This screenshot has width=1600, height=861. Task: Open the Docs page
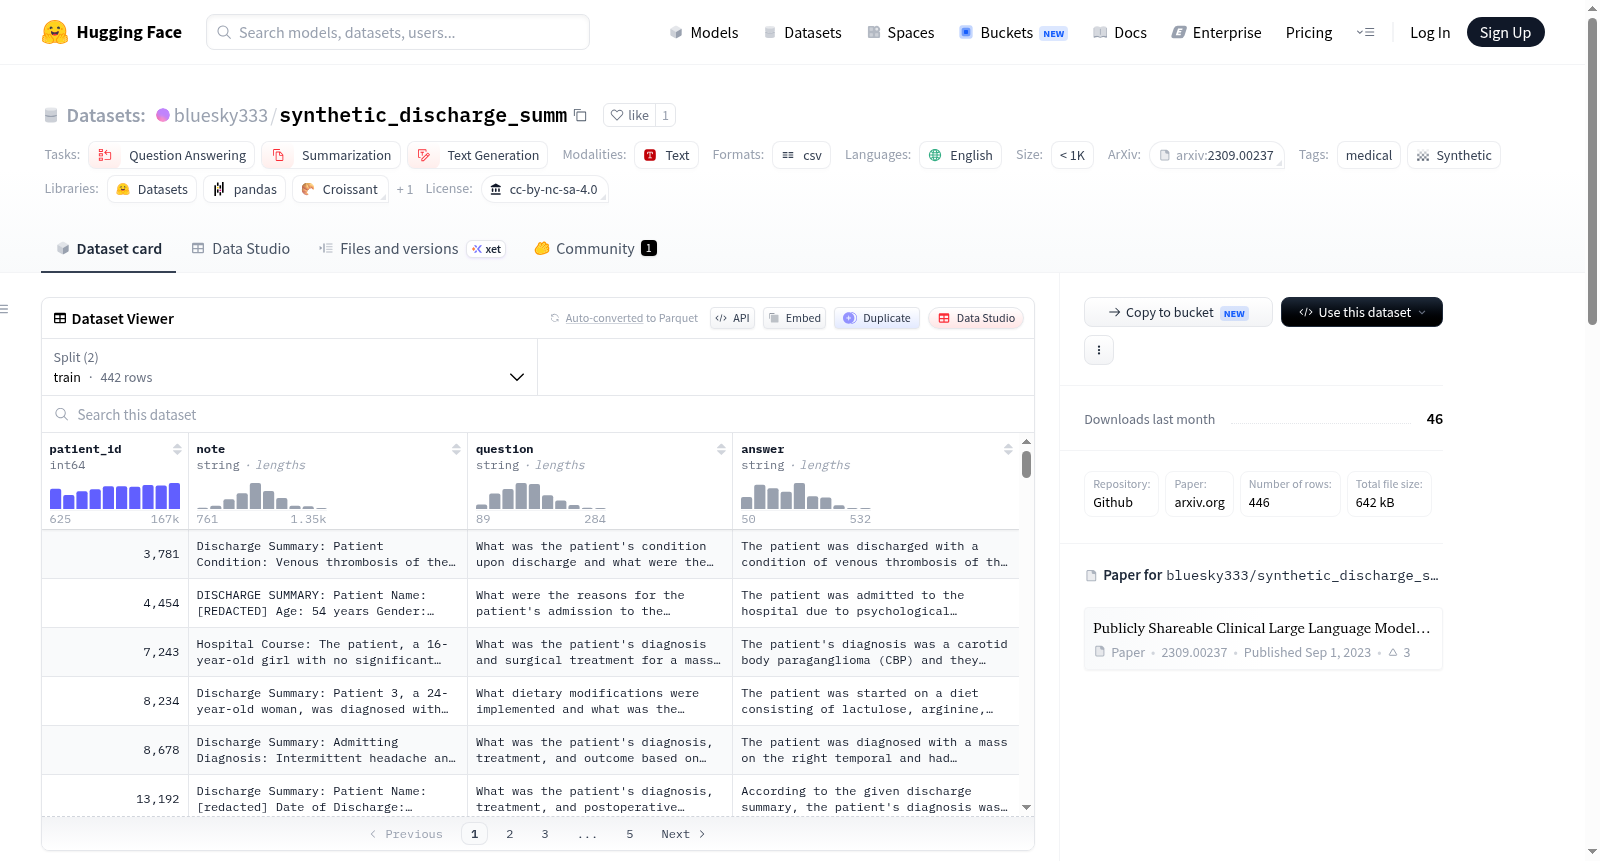(1120, 32)
